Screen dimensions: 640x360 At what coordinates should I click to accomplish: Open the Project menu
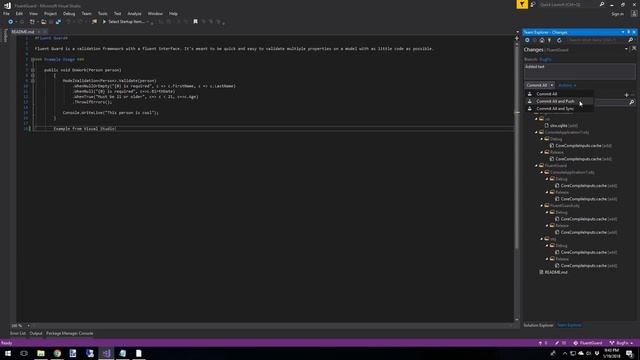(50, 13)
